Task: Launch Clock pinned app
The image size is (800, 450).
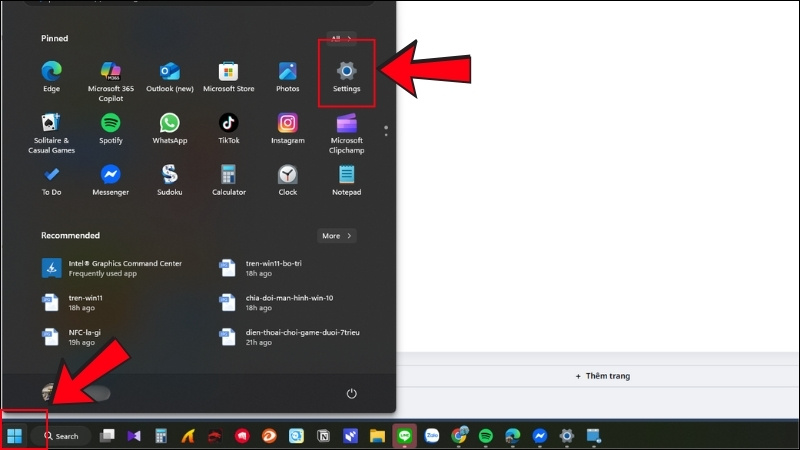Action: tap(288, 180)
